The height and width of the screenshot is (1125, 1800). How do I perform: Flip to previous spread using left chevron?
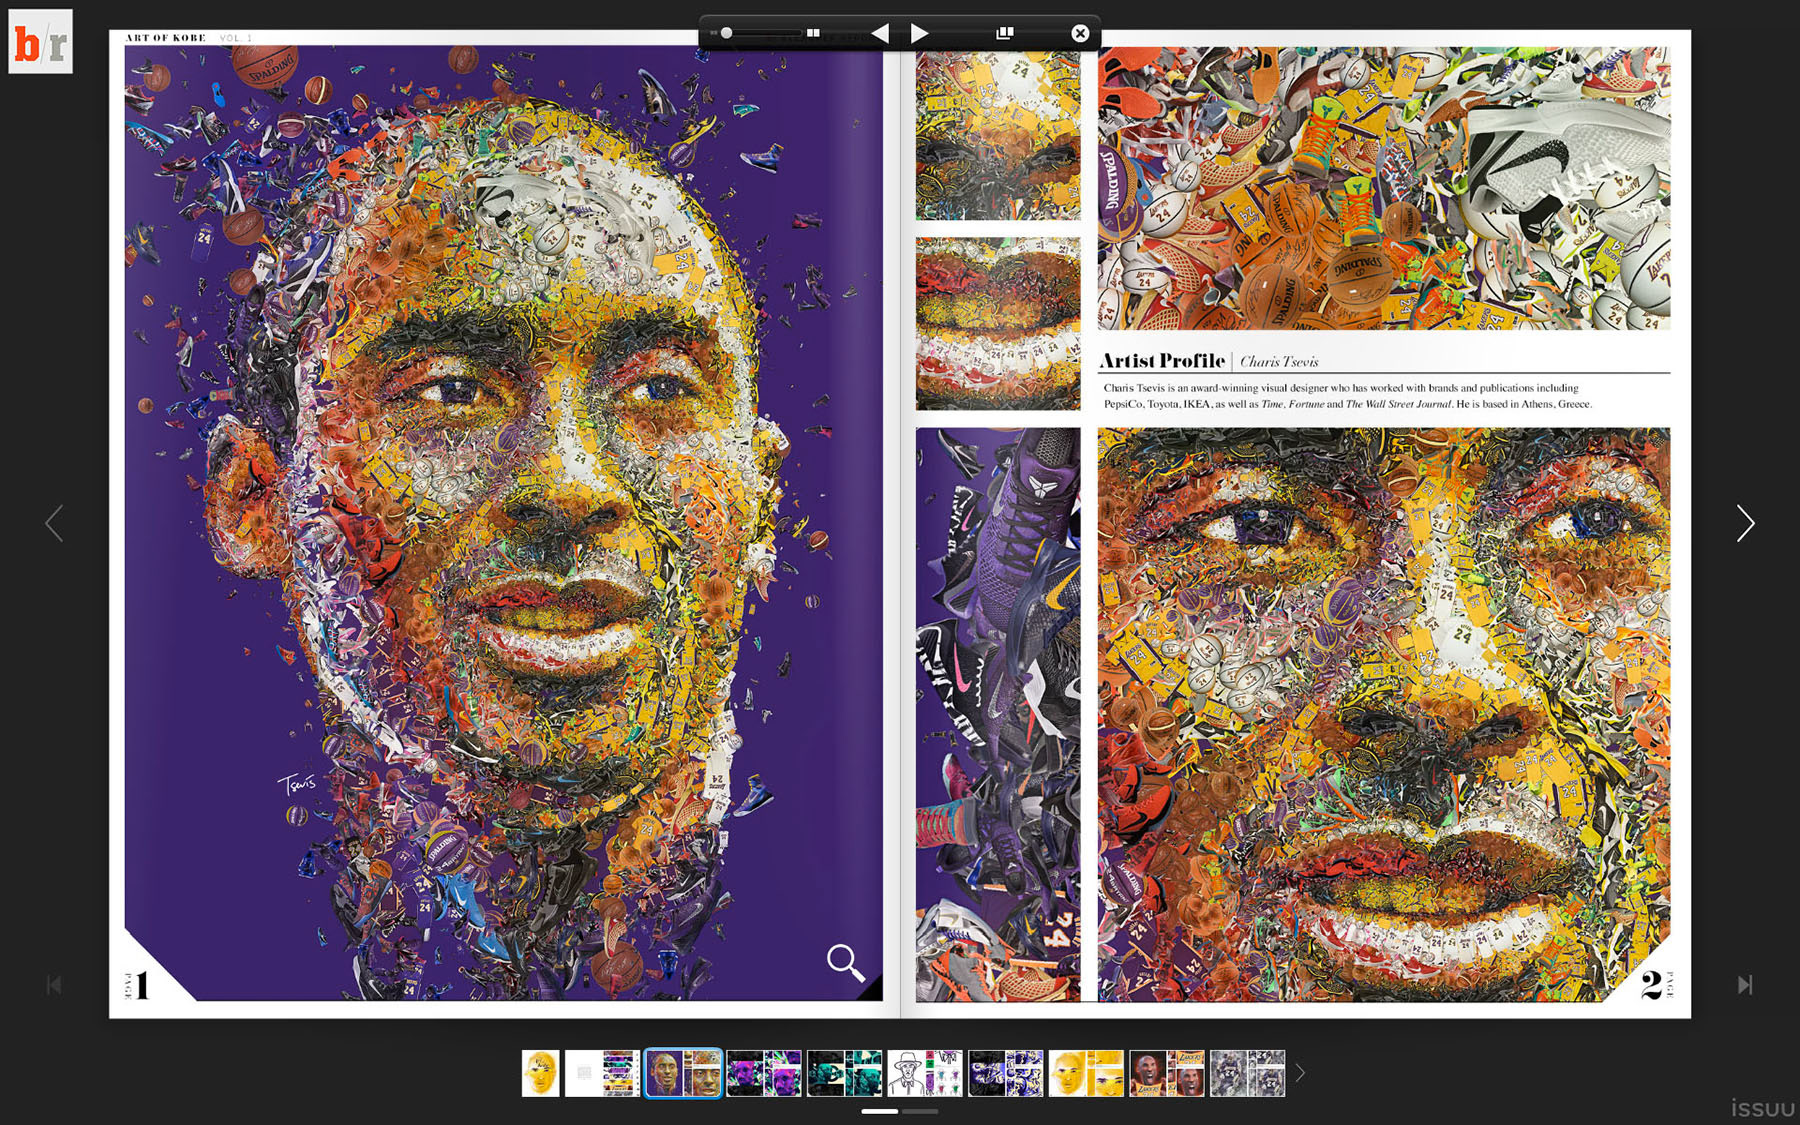point(54,523)
